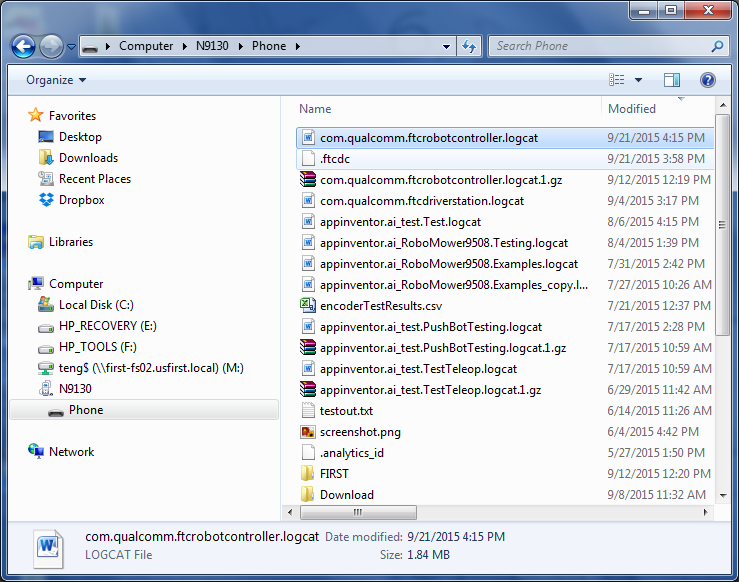Open HP_RECOVERY (E:) drive
The height and width of the screenshot is (582, 739).
(107, 326)
